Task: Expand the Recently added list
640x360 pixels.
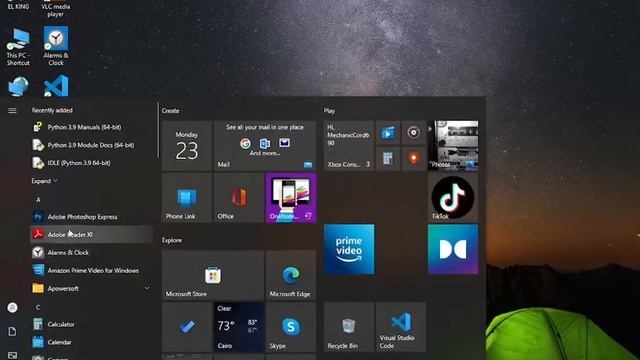Action: tap(44, 181)
